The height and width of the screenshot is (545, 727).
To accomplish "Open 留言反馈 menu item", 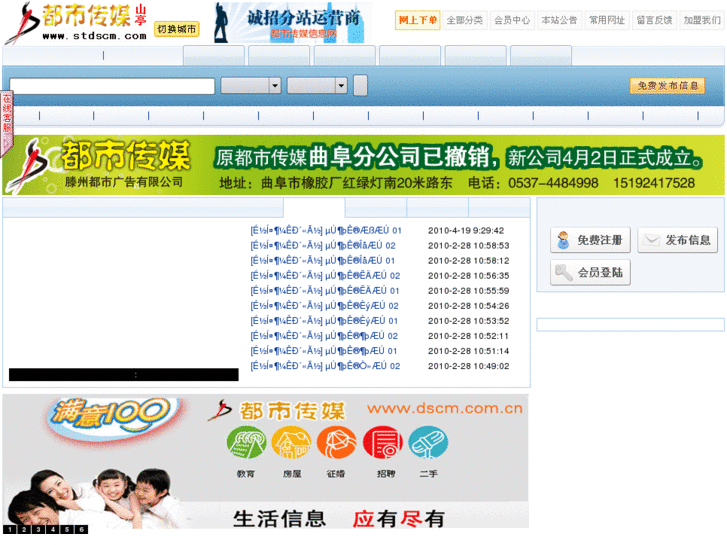I will coord(654,20).
